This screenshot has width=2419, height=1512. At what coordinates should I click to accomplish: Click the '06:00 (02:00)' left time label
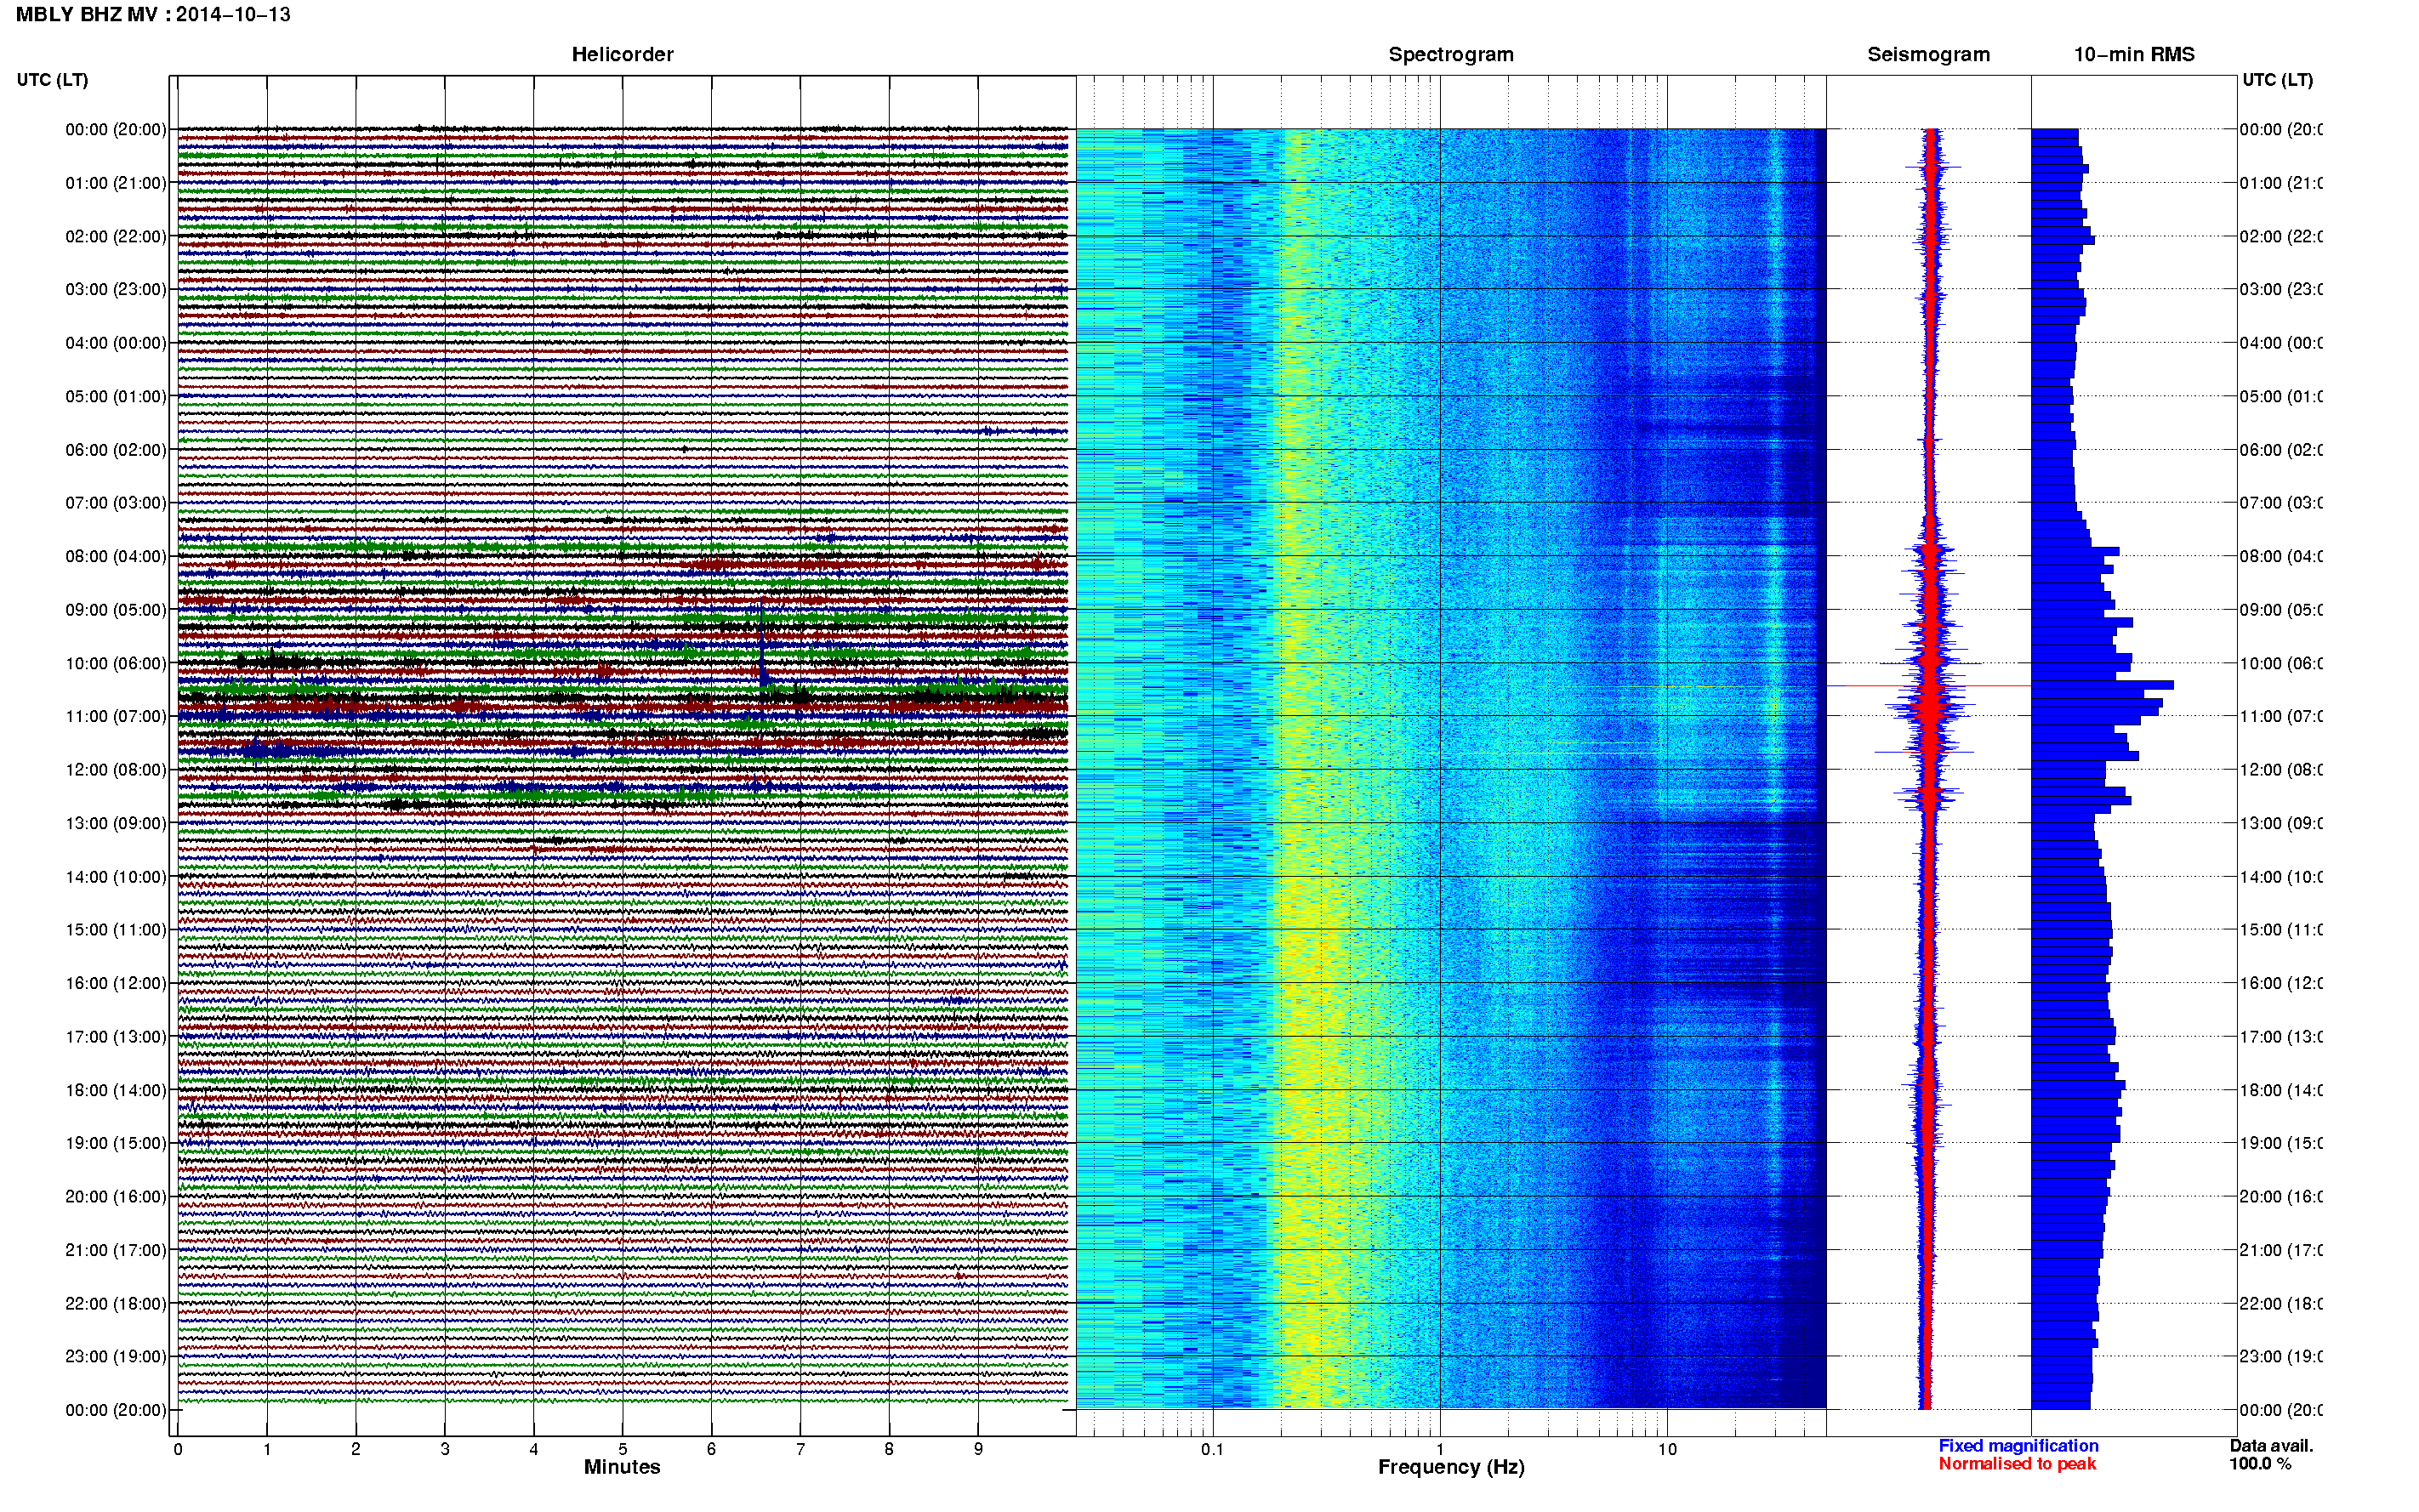pyautogui.click(x=116, y=450)
